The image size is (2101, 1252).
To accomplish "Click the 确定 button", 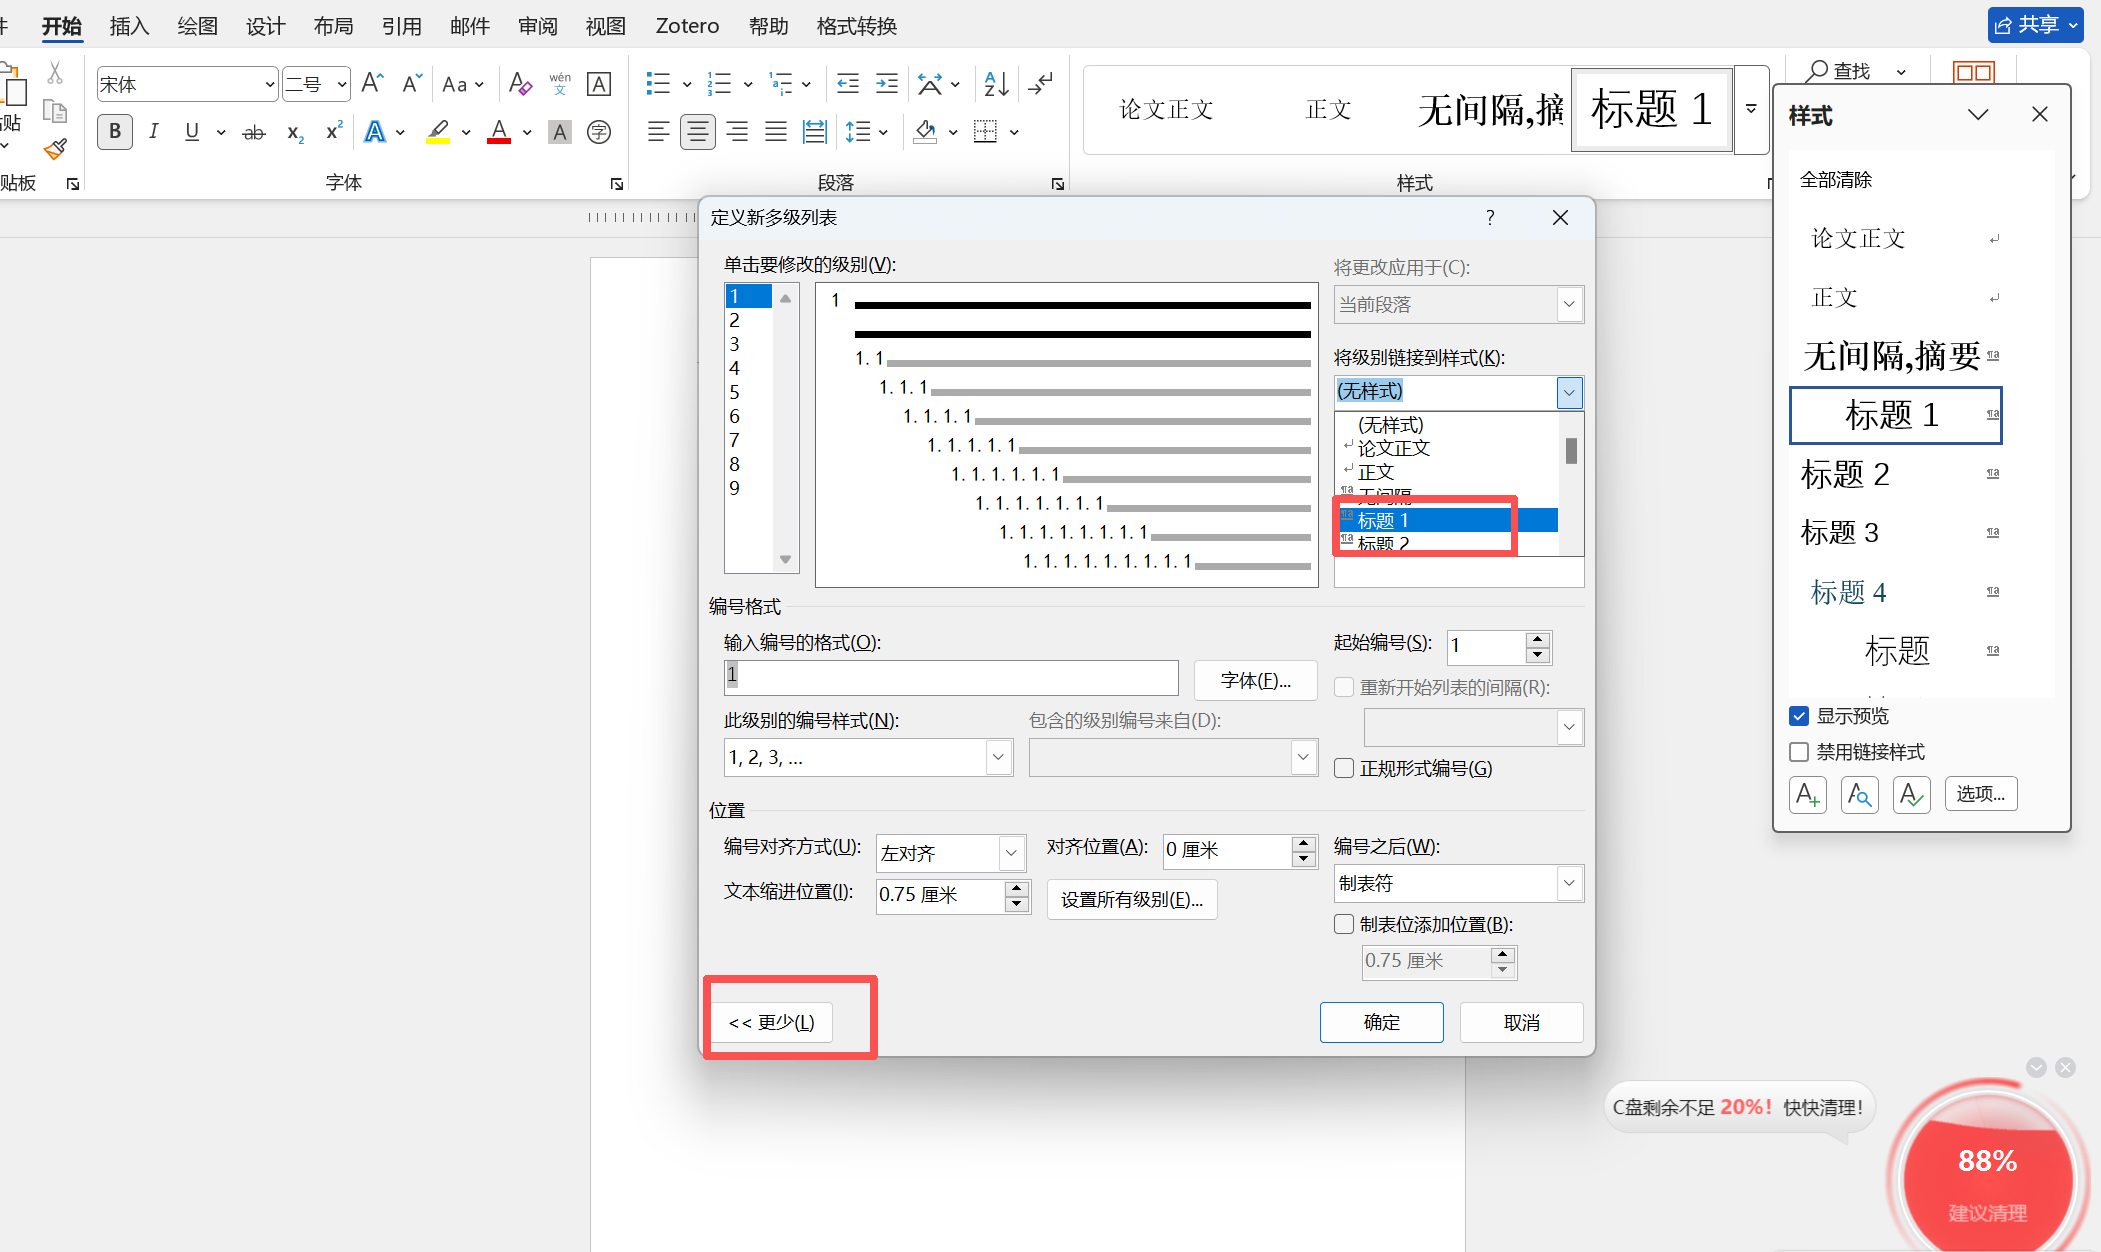I will (x=1381, y=1022).
